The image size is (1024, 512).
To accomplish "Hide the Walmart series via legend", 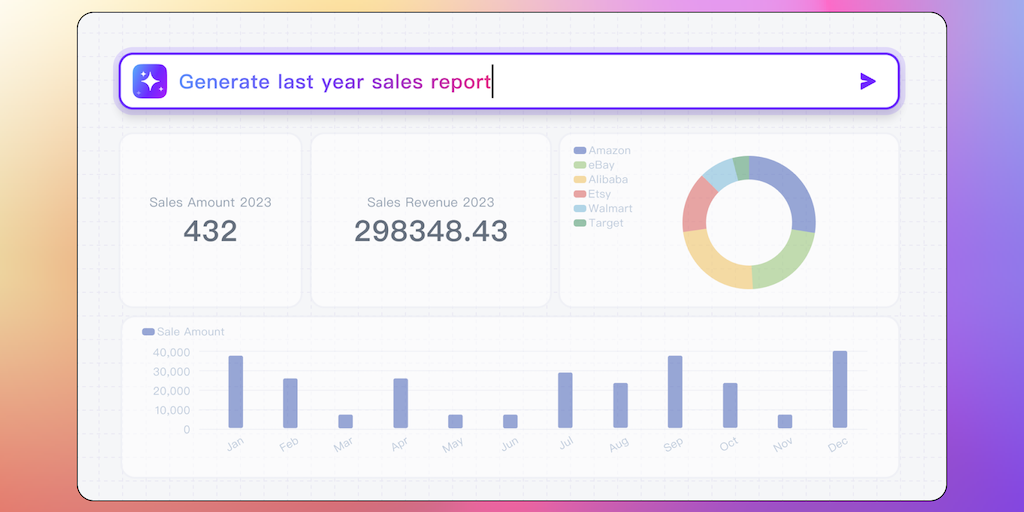I will click(603, 208).
